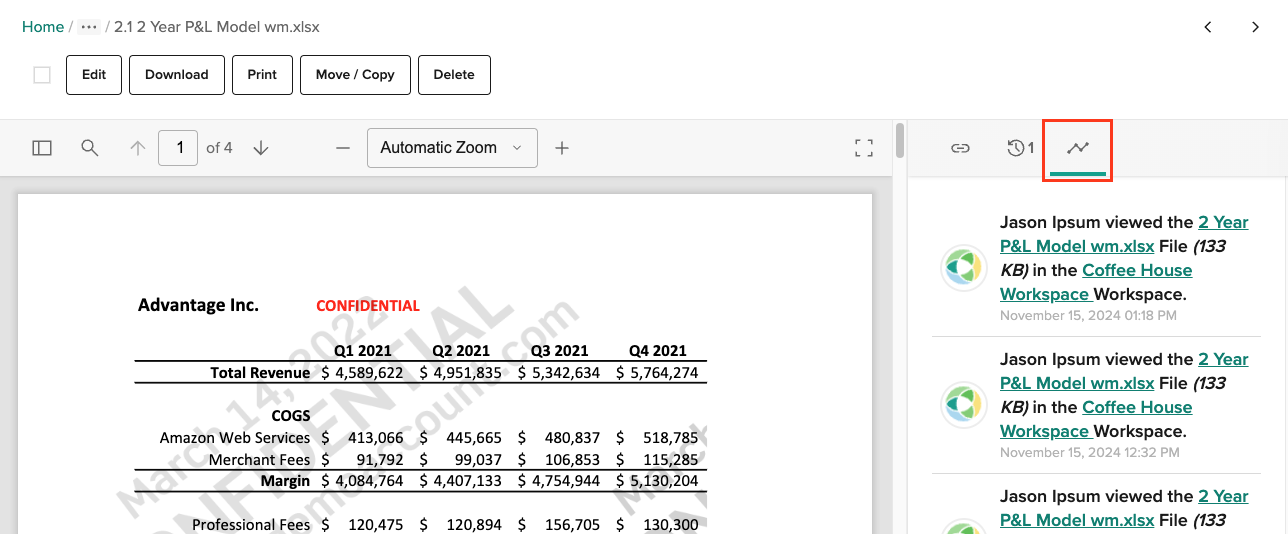Select the COGS section label

(291, 416)
